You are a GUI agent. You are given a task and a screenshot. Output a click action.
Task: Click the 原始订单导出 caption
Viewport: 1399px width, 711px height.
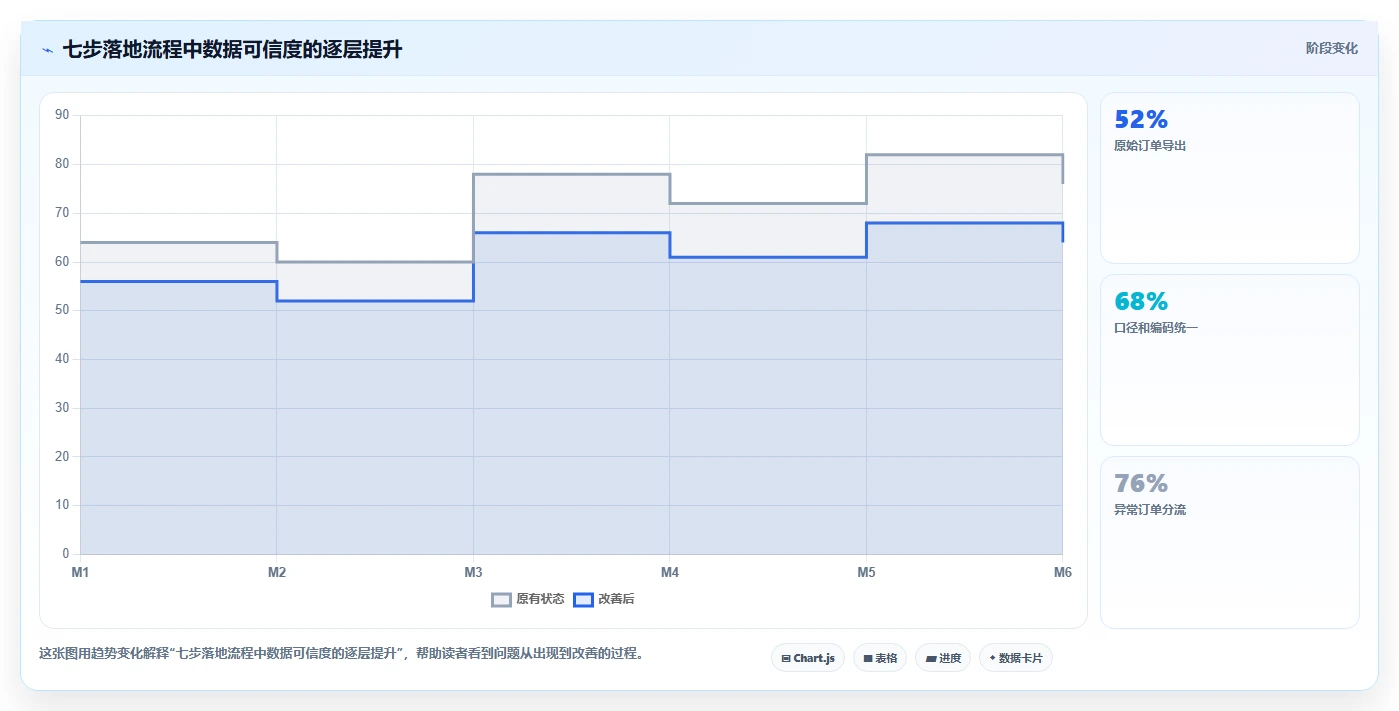point(1150,146)
